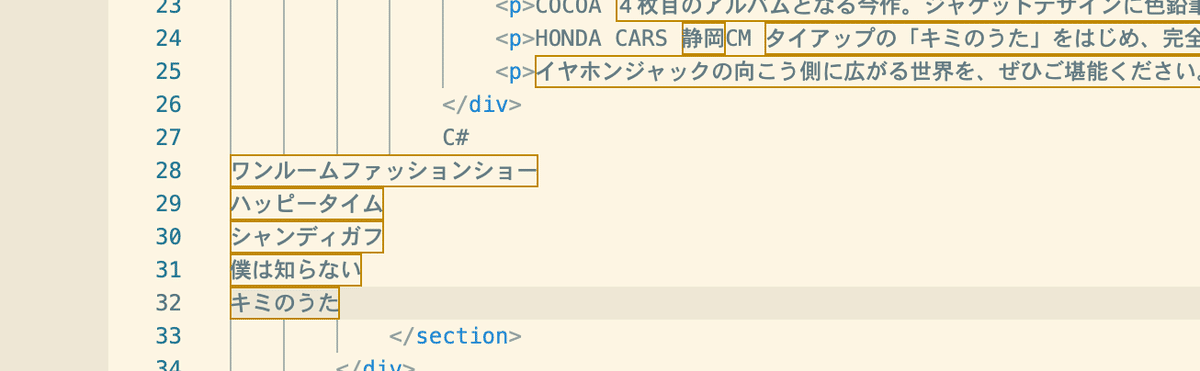Click line number 24 in the gutter
This screenshot has width=1200, height=371.
tap(168, 39)
